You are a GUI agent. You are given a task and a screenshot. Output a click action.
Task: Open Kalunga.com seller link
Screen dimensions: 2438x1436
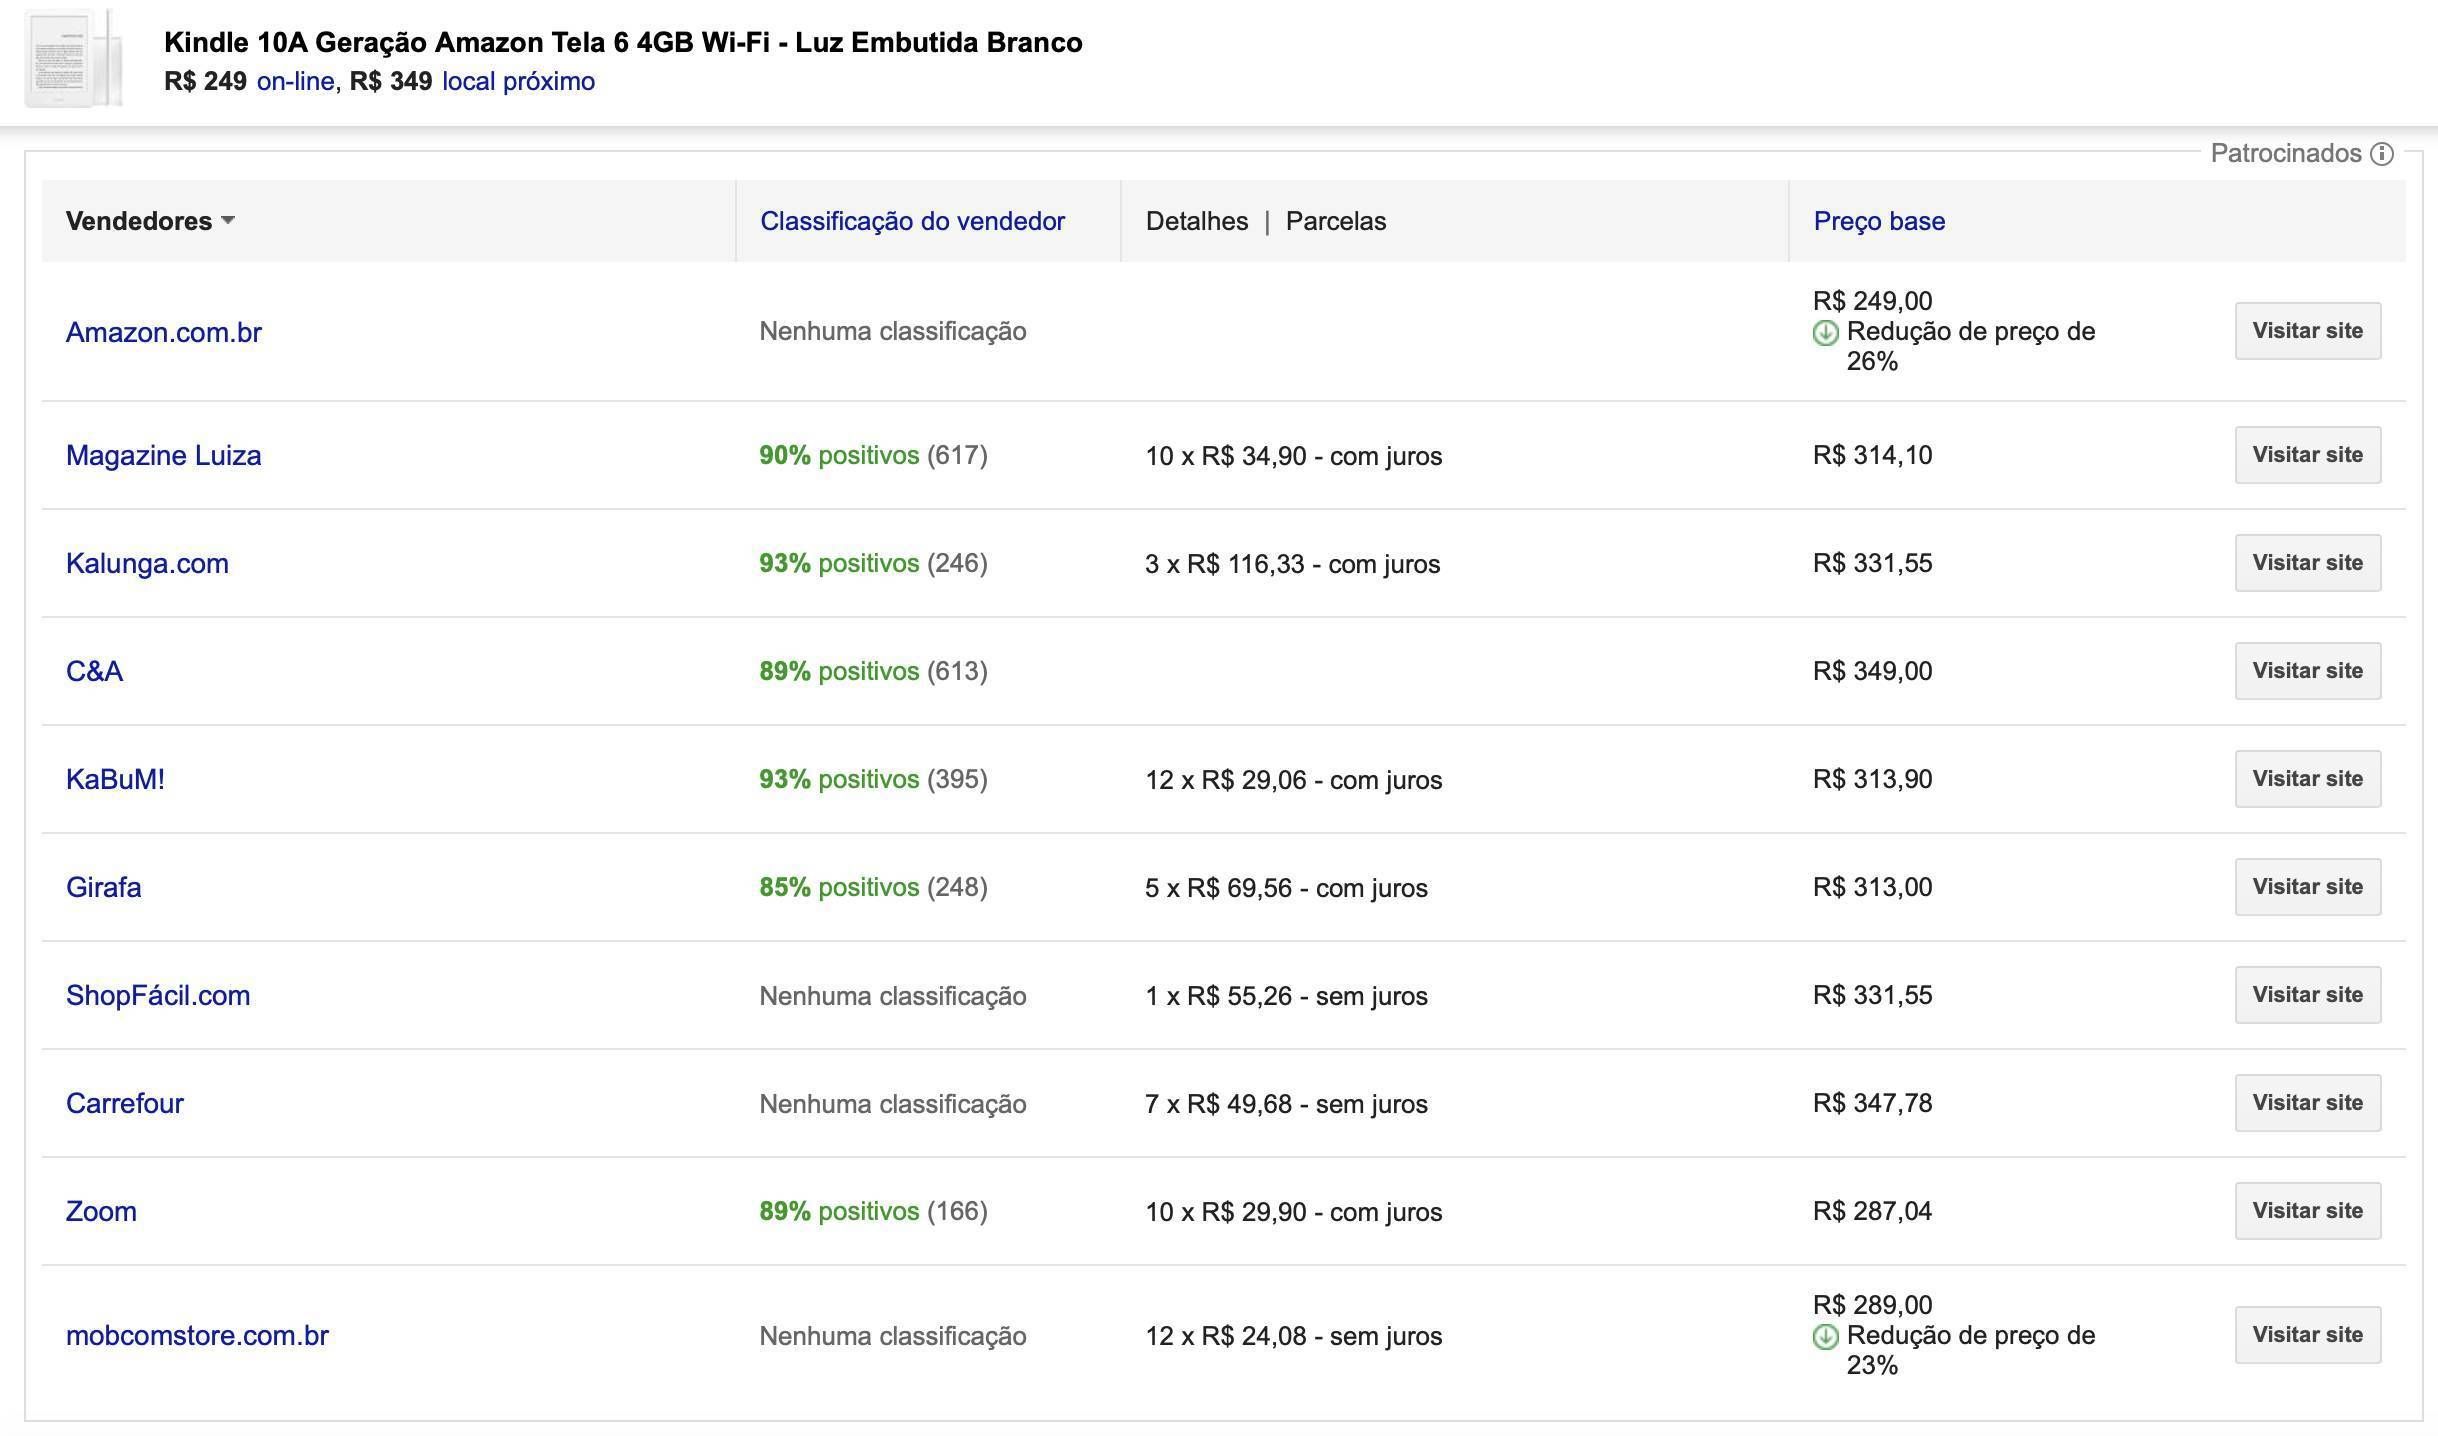(147, 563)
